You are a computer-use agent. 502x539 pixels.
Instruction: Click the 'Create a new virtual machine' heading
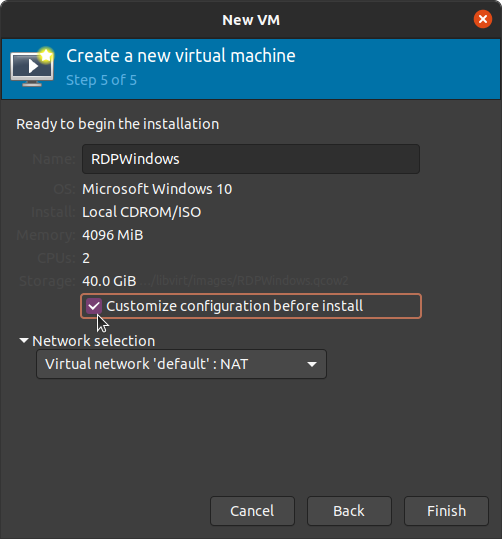[x=181, y=56]
